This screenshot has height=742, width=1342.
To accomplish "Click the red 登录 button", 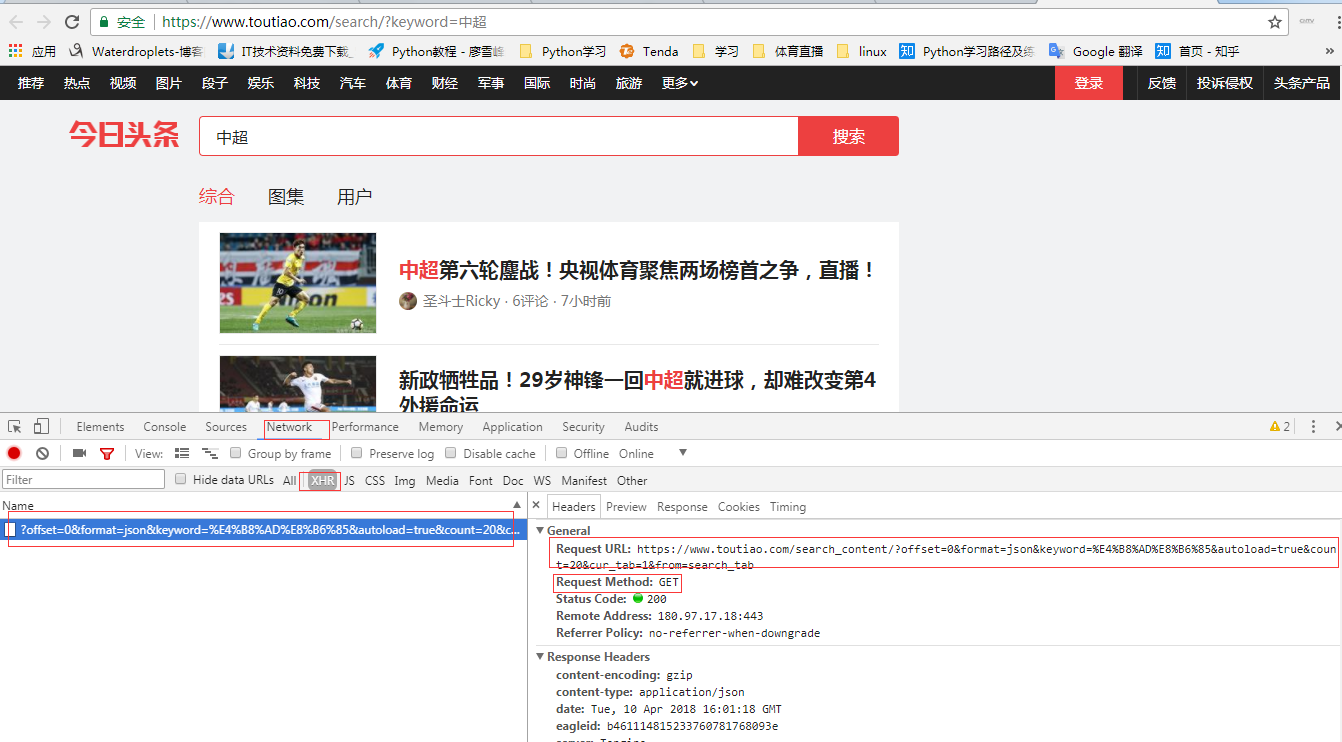I will (1089, 83).
